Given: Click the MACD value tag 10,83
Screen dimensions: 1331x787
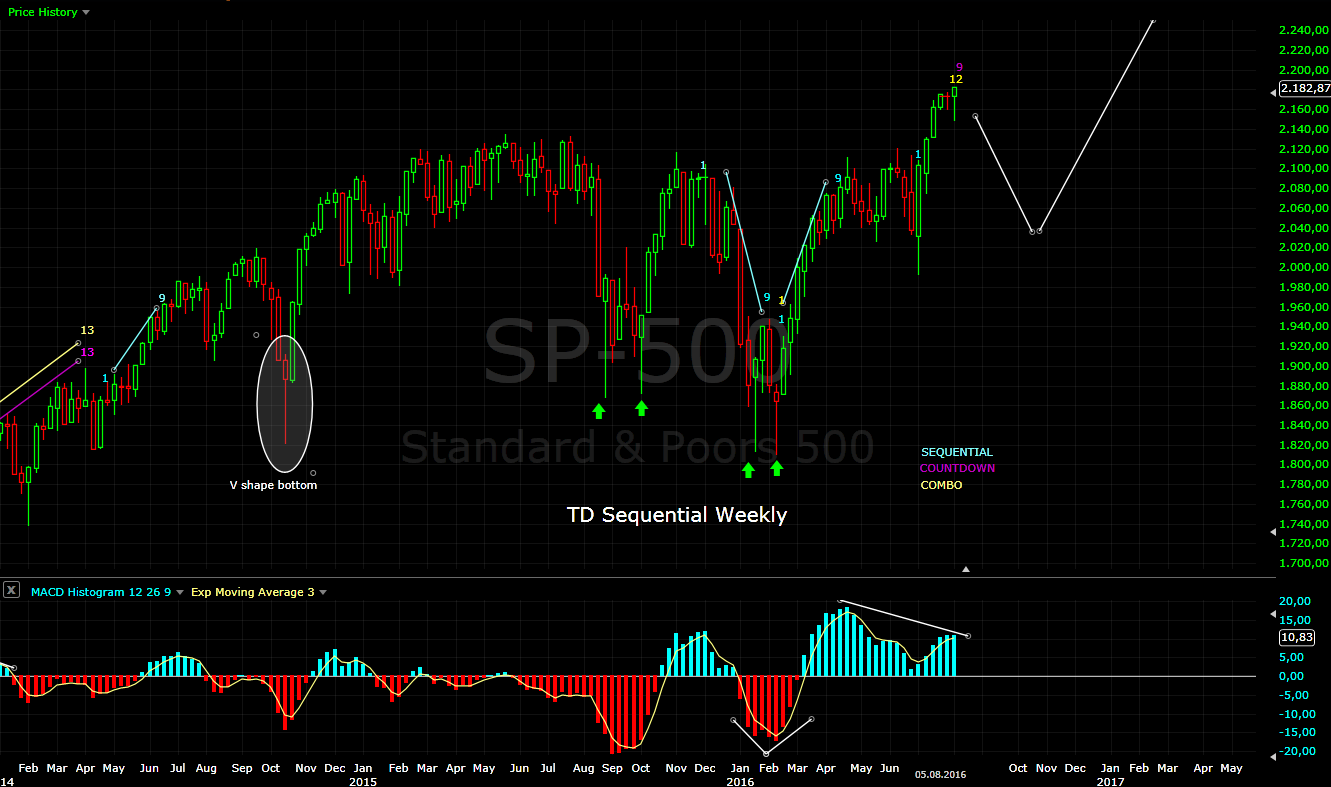Looking at the screenshot, I should tap(1297, 638).
